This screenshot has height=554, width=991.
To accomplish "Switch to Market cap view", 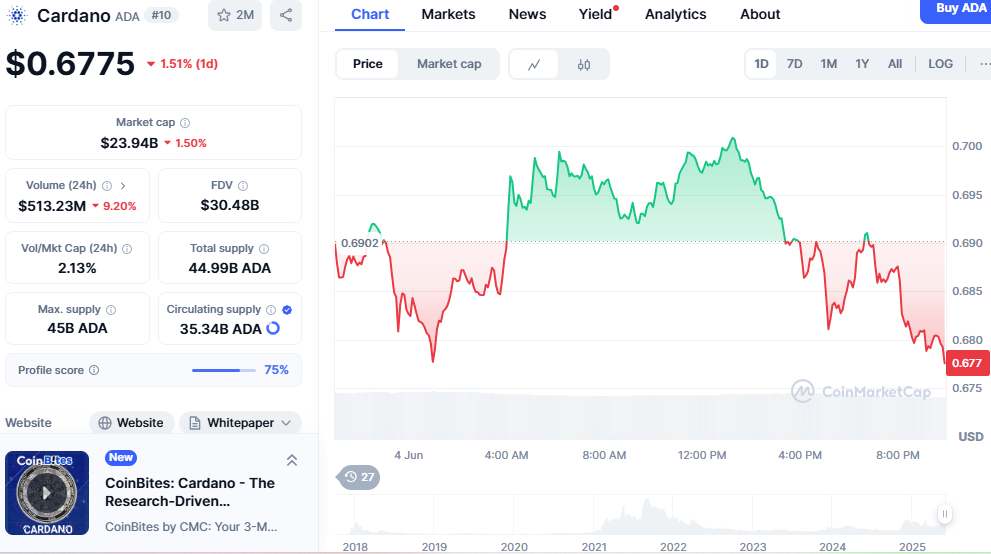I will 449,64.
